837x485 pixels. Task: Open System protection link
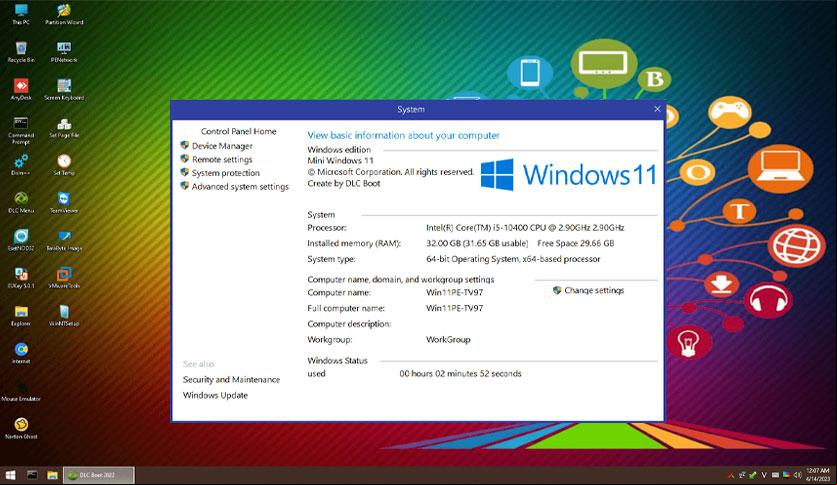(x=226, y=173)
